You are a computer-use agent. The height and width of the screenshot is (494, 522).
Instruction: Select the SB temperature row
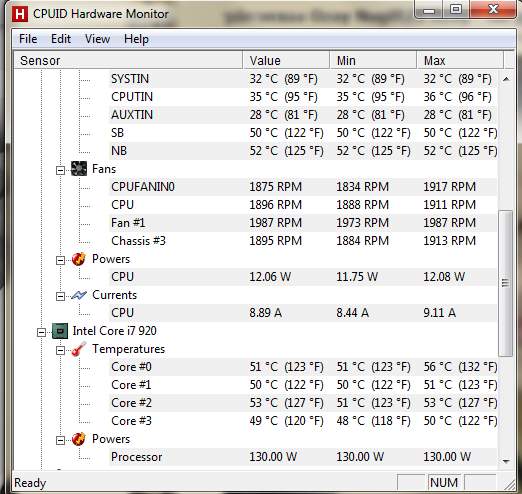(x=303, y=133)
